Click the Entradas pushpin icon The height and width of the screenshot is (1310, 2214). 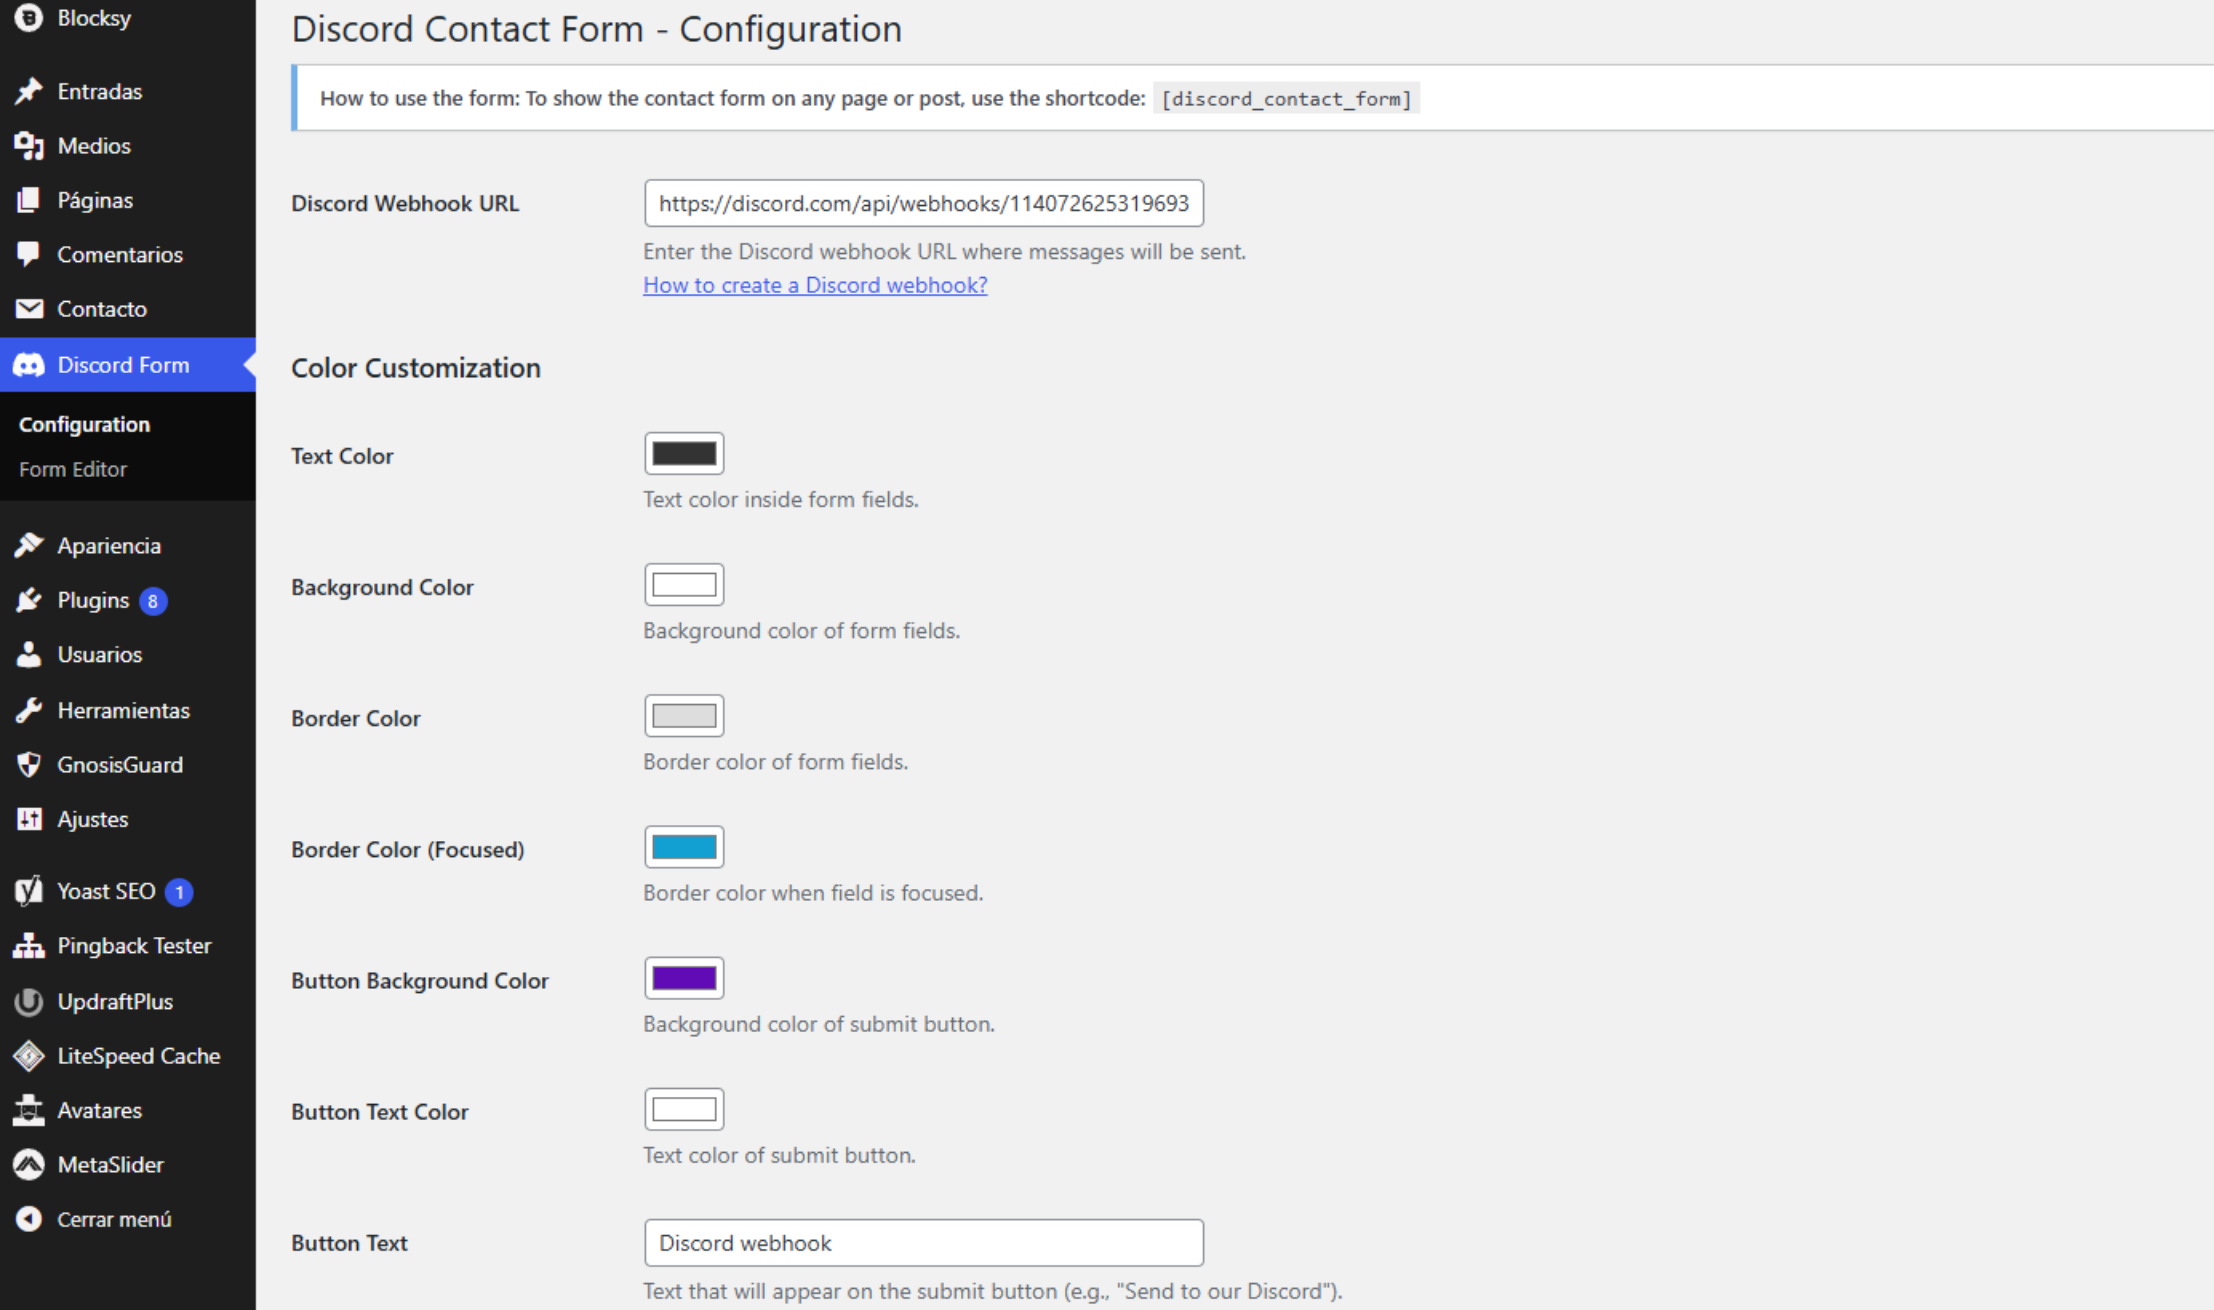coord(29,91)
